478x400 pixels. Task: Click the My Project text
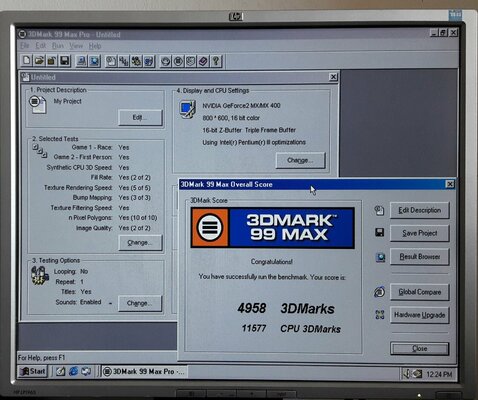68,101
